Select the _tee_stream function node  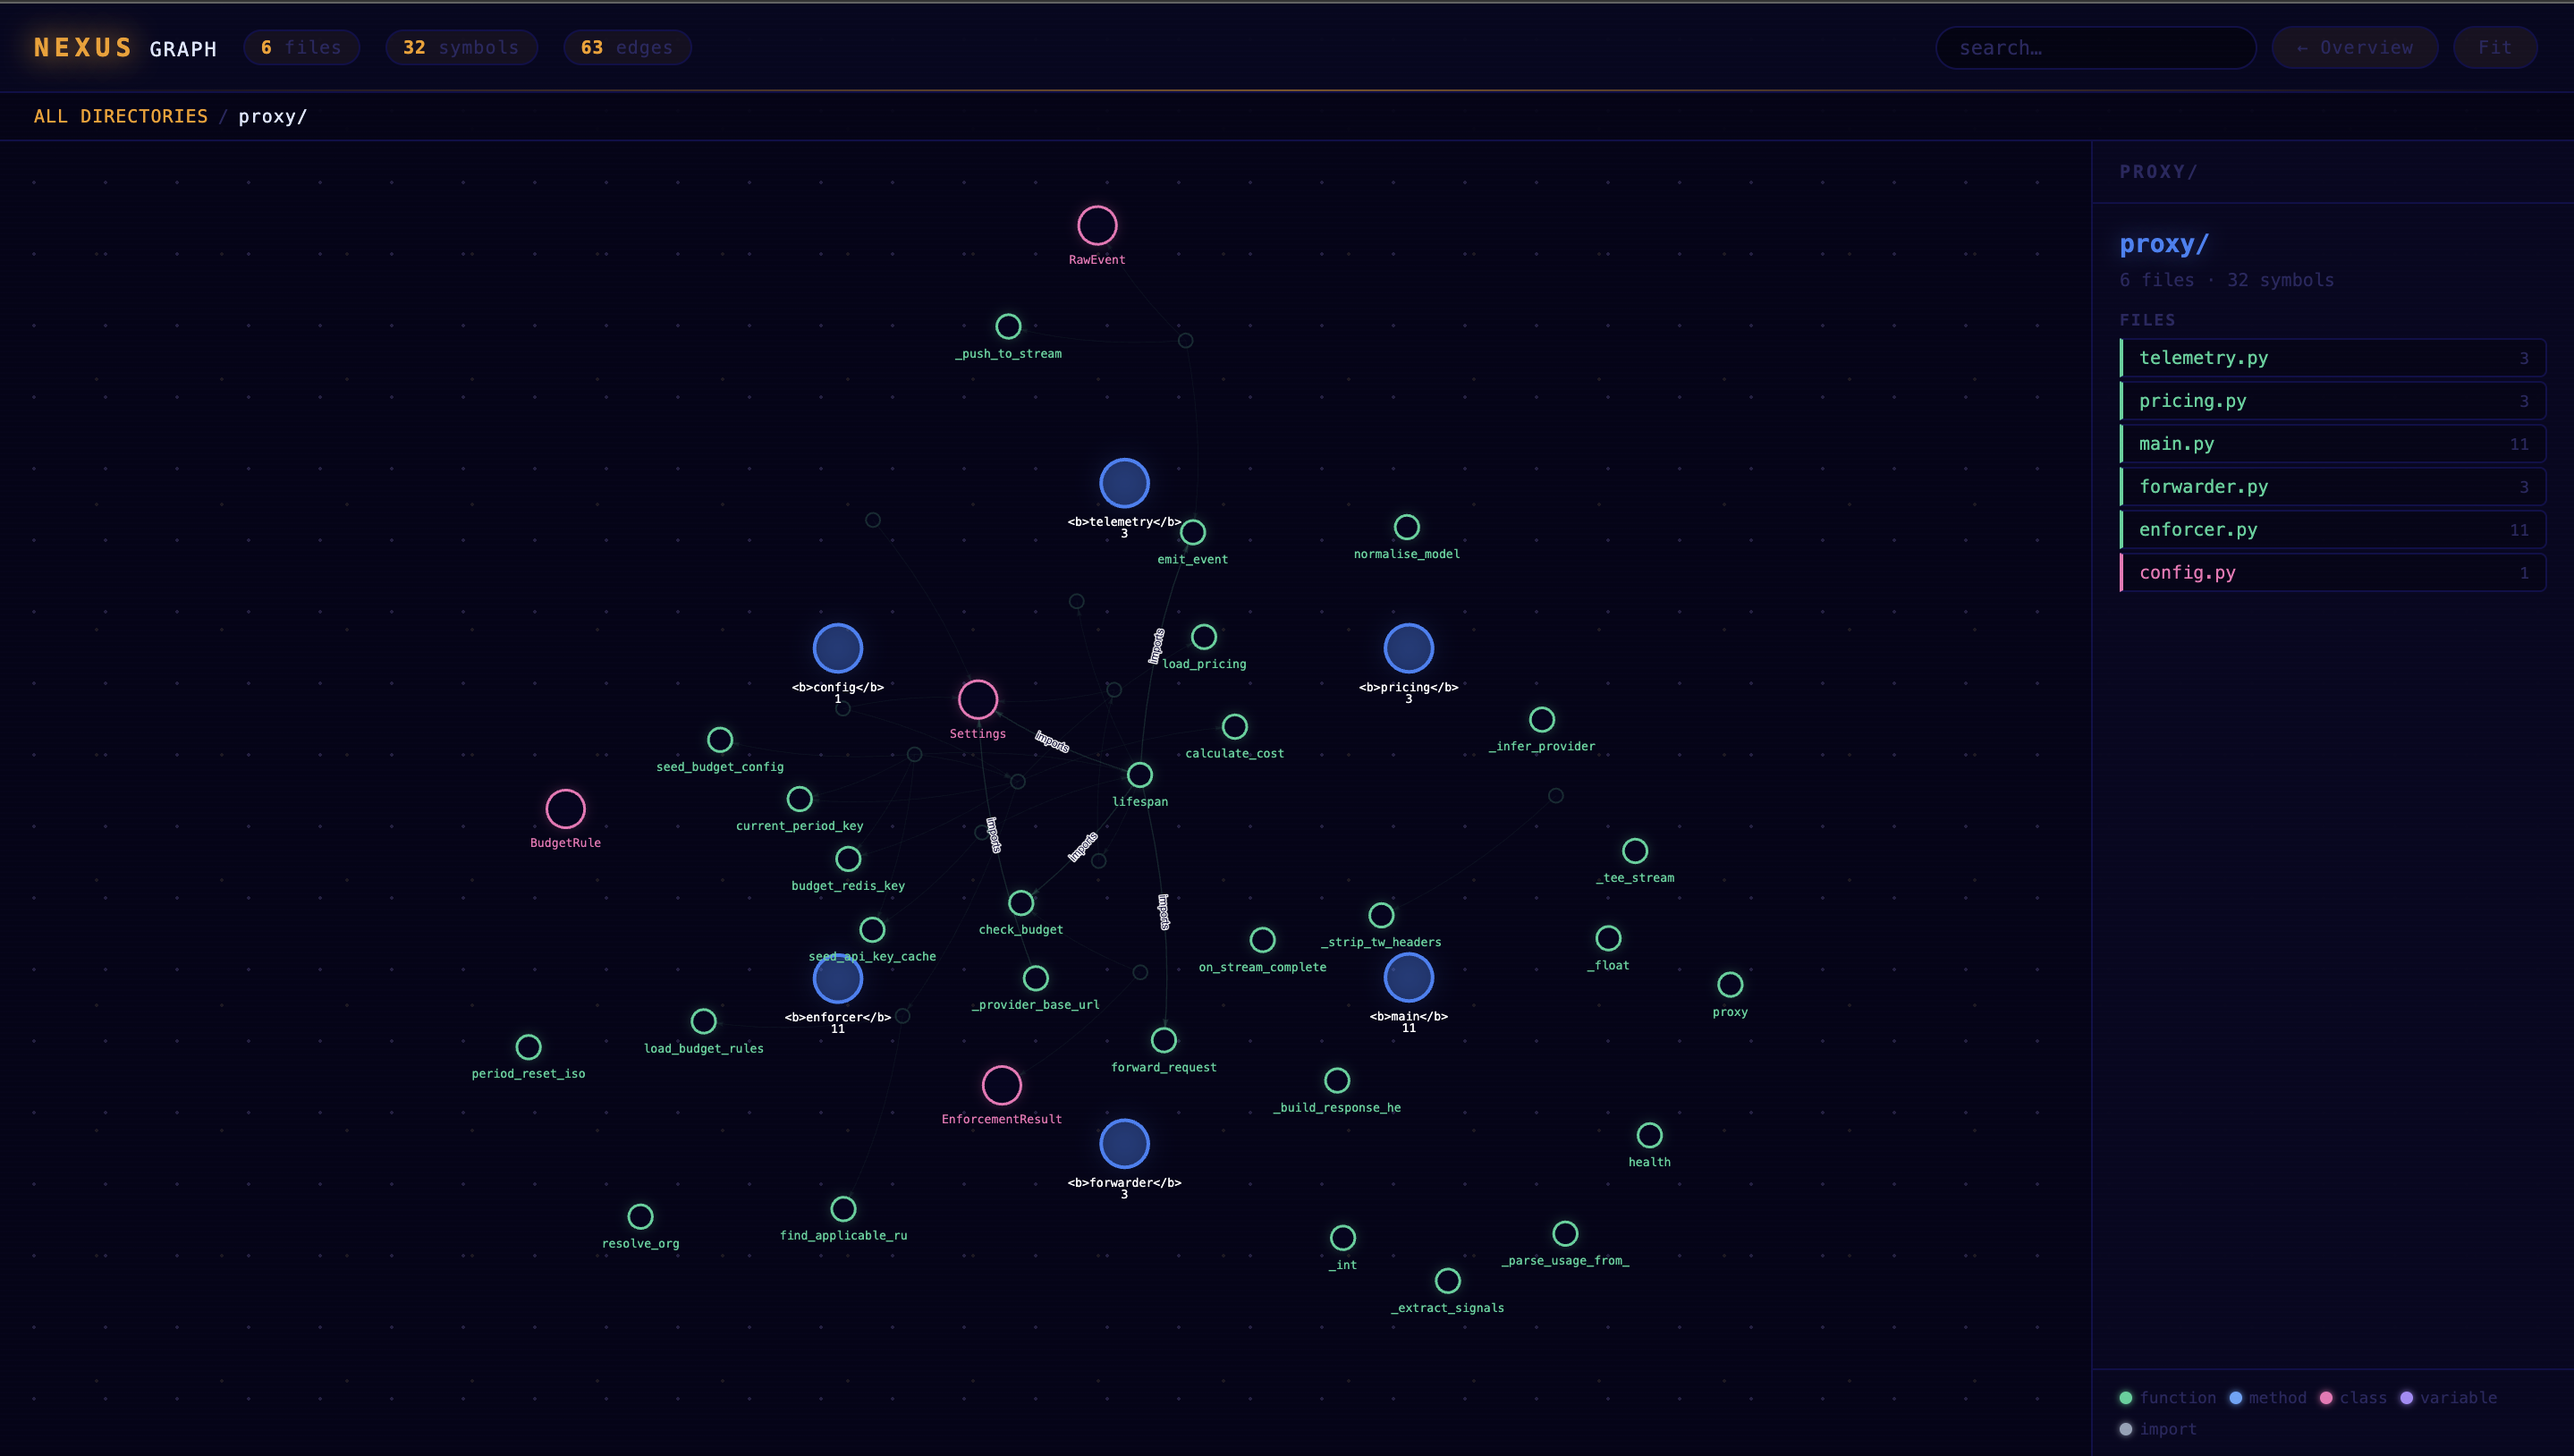tap(1635, 851)
